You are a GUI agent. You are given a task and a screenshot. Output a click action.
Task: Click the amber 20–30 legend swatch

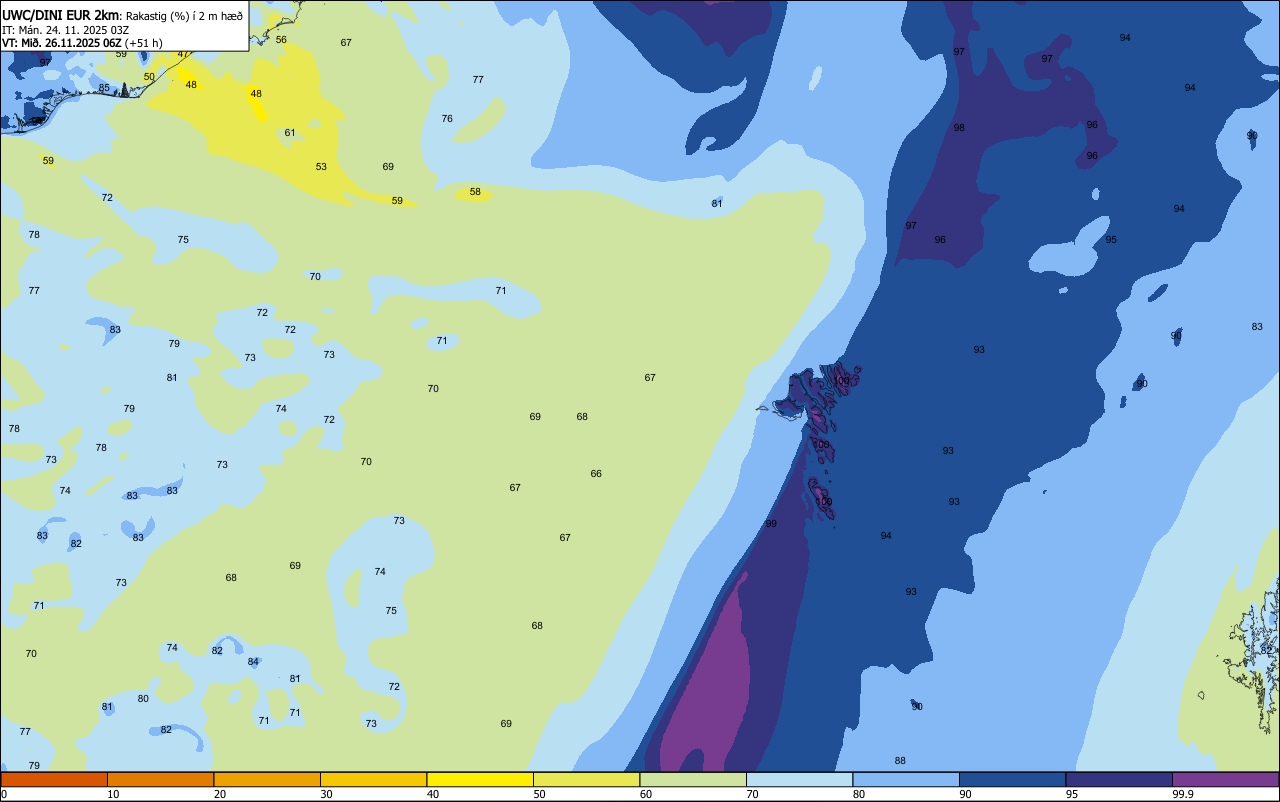[x=267, y=779]
